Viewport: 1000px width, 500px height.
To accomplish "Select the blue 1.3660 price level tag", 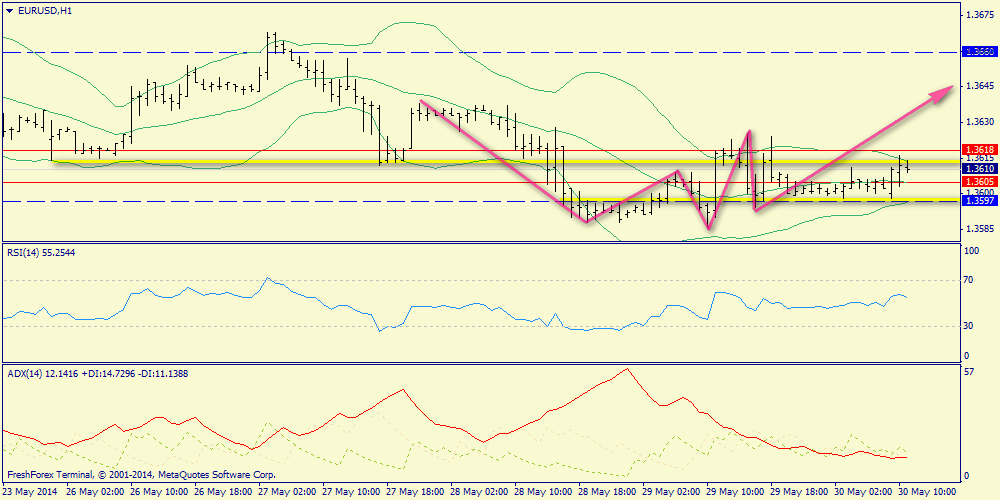I will (x=978, y=50).
